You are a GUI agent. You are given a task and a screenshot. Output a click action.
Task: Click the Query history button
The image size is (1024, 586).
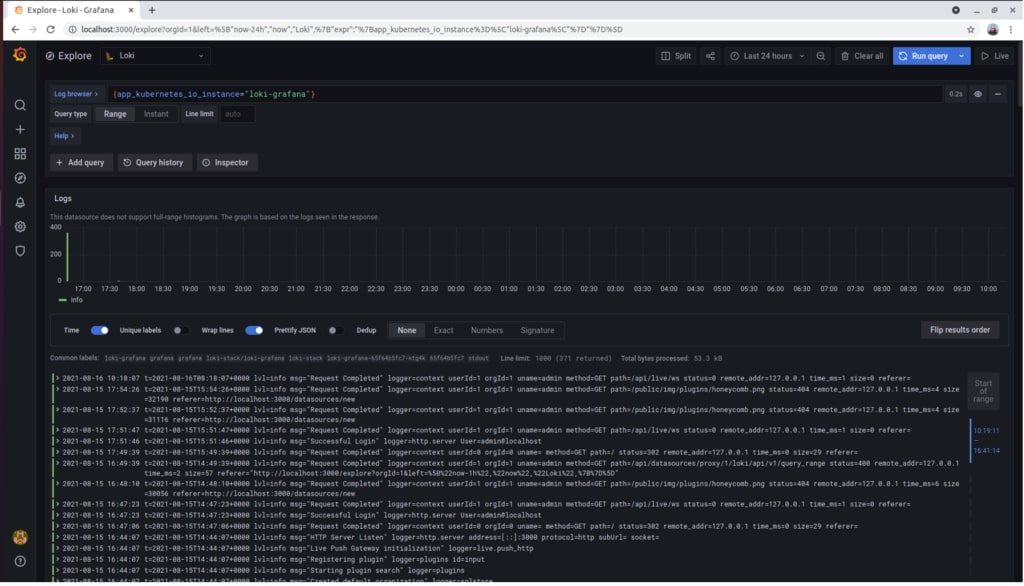point(154,162)
